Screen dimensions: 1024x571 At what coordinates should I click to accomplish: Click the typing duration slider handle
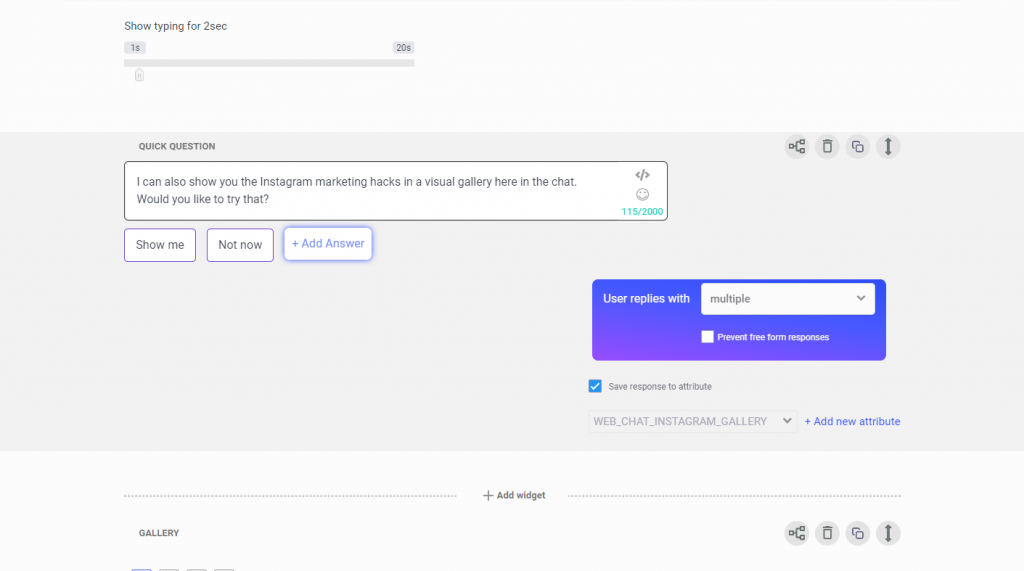pyautogui.click(x=139, y=75)
